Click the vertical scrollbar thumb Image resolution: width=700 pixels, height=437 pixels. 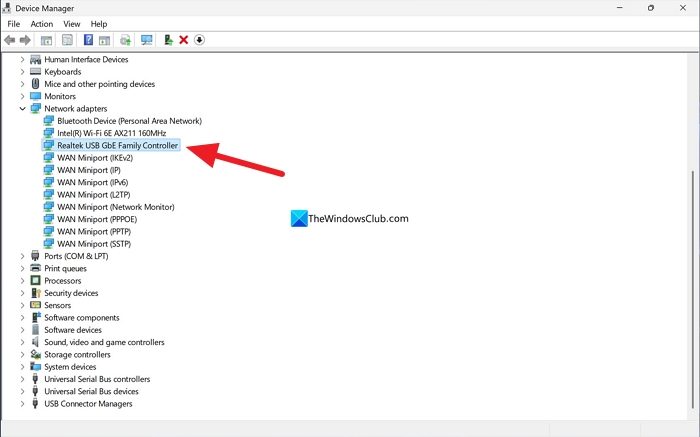coord(693,289)
